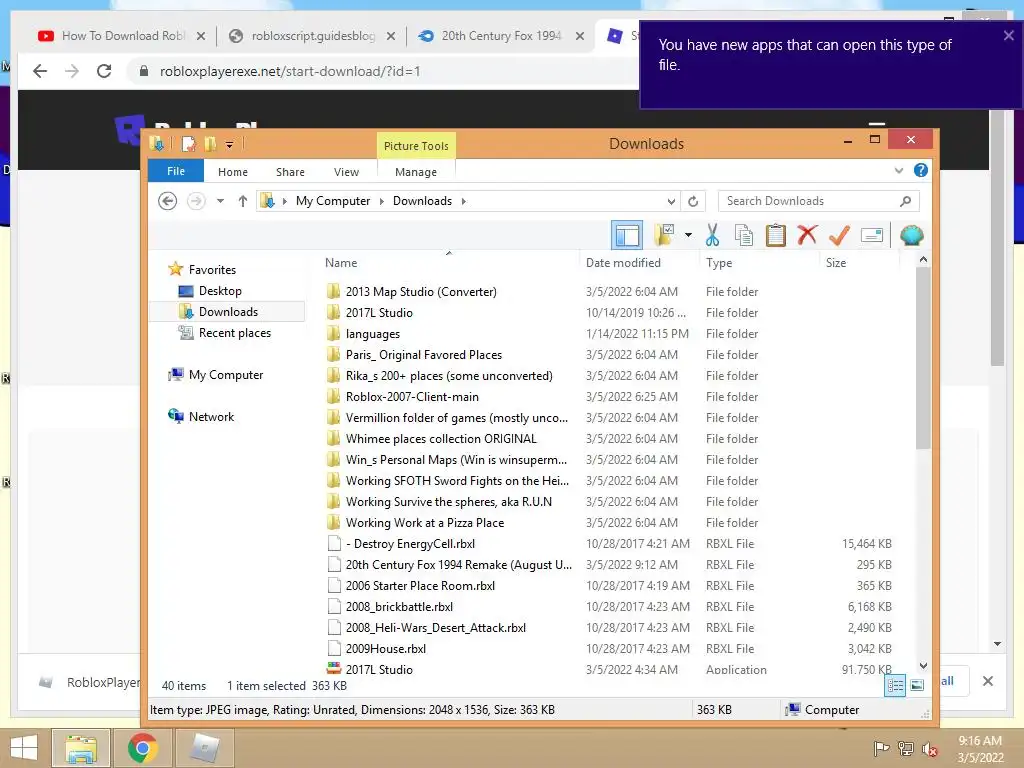Open recent locations dropdown arrow
The height and width of the screenshot is (768, 1024).
tap(220, 201)
